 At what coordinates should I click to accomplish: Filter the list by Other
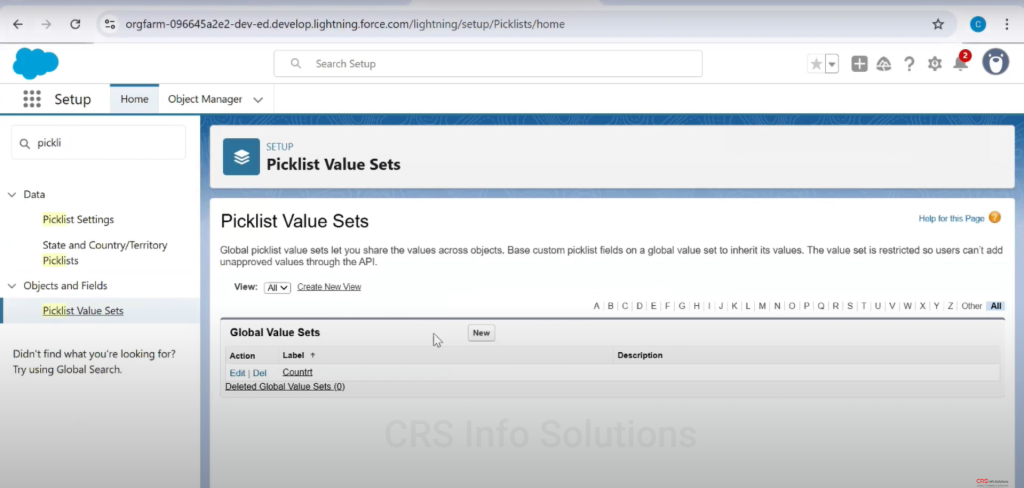[x=972, y=306]
